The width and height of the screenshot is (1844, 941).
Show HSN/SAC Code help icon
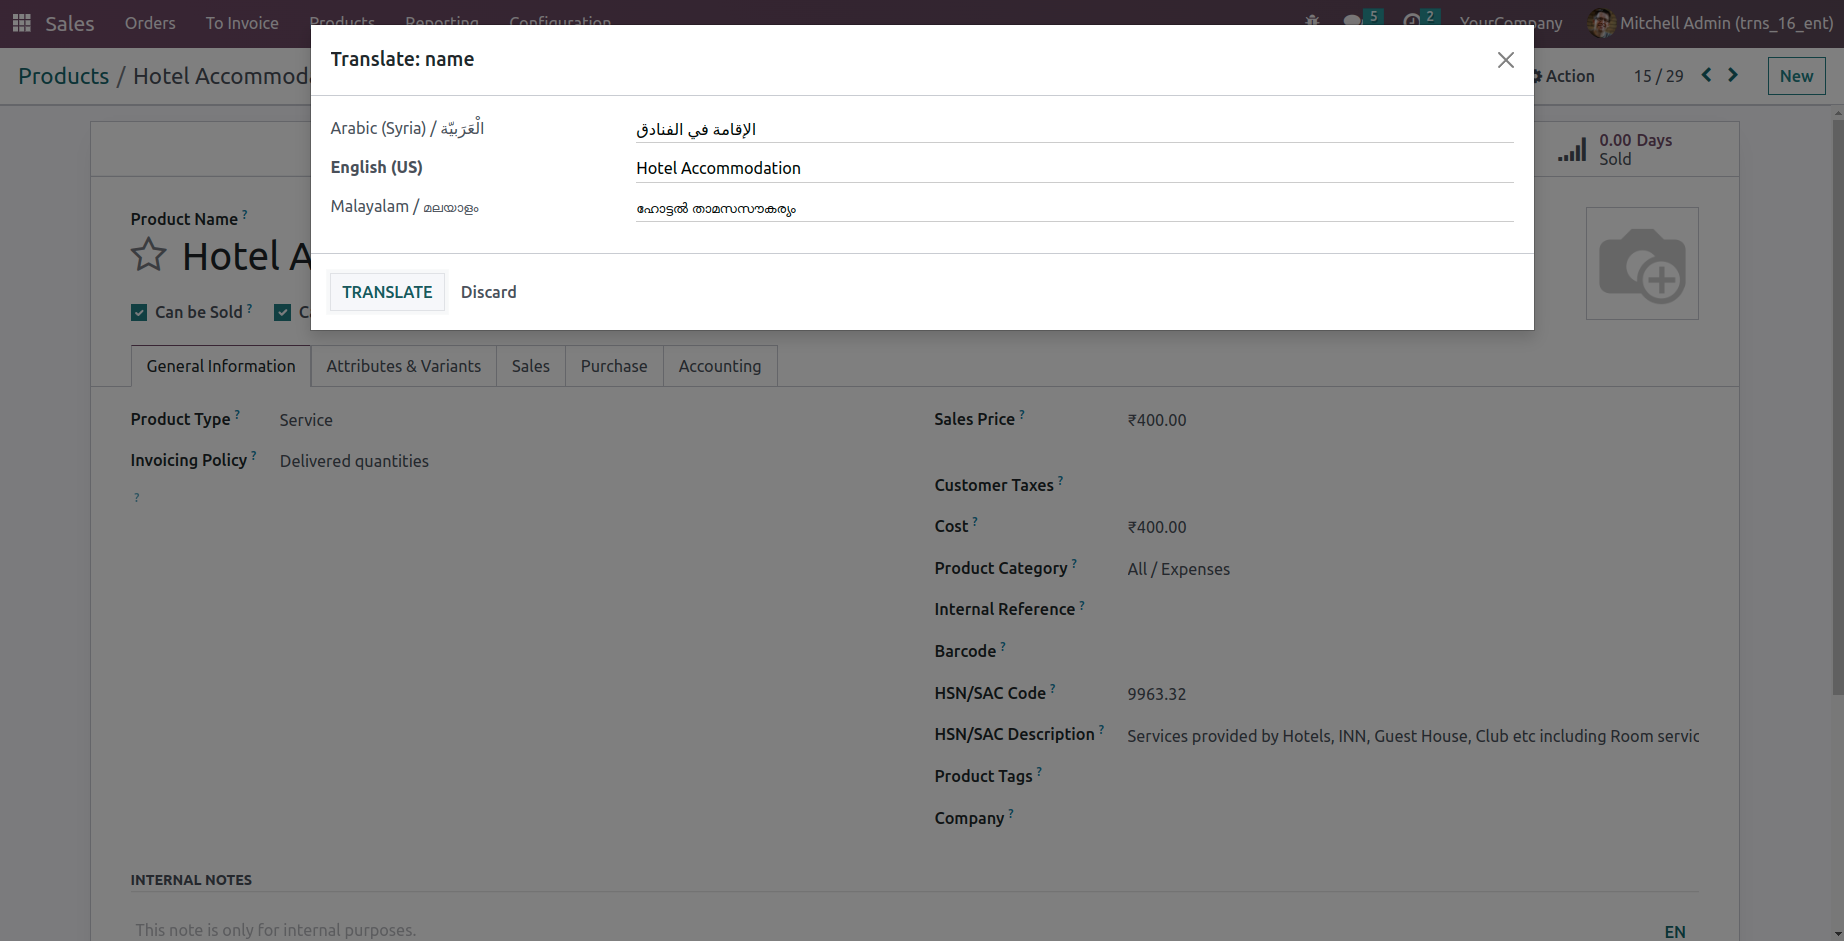tap(1053, 688)
